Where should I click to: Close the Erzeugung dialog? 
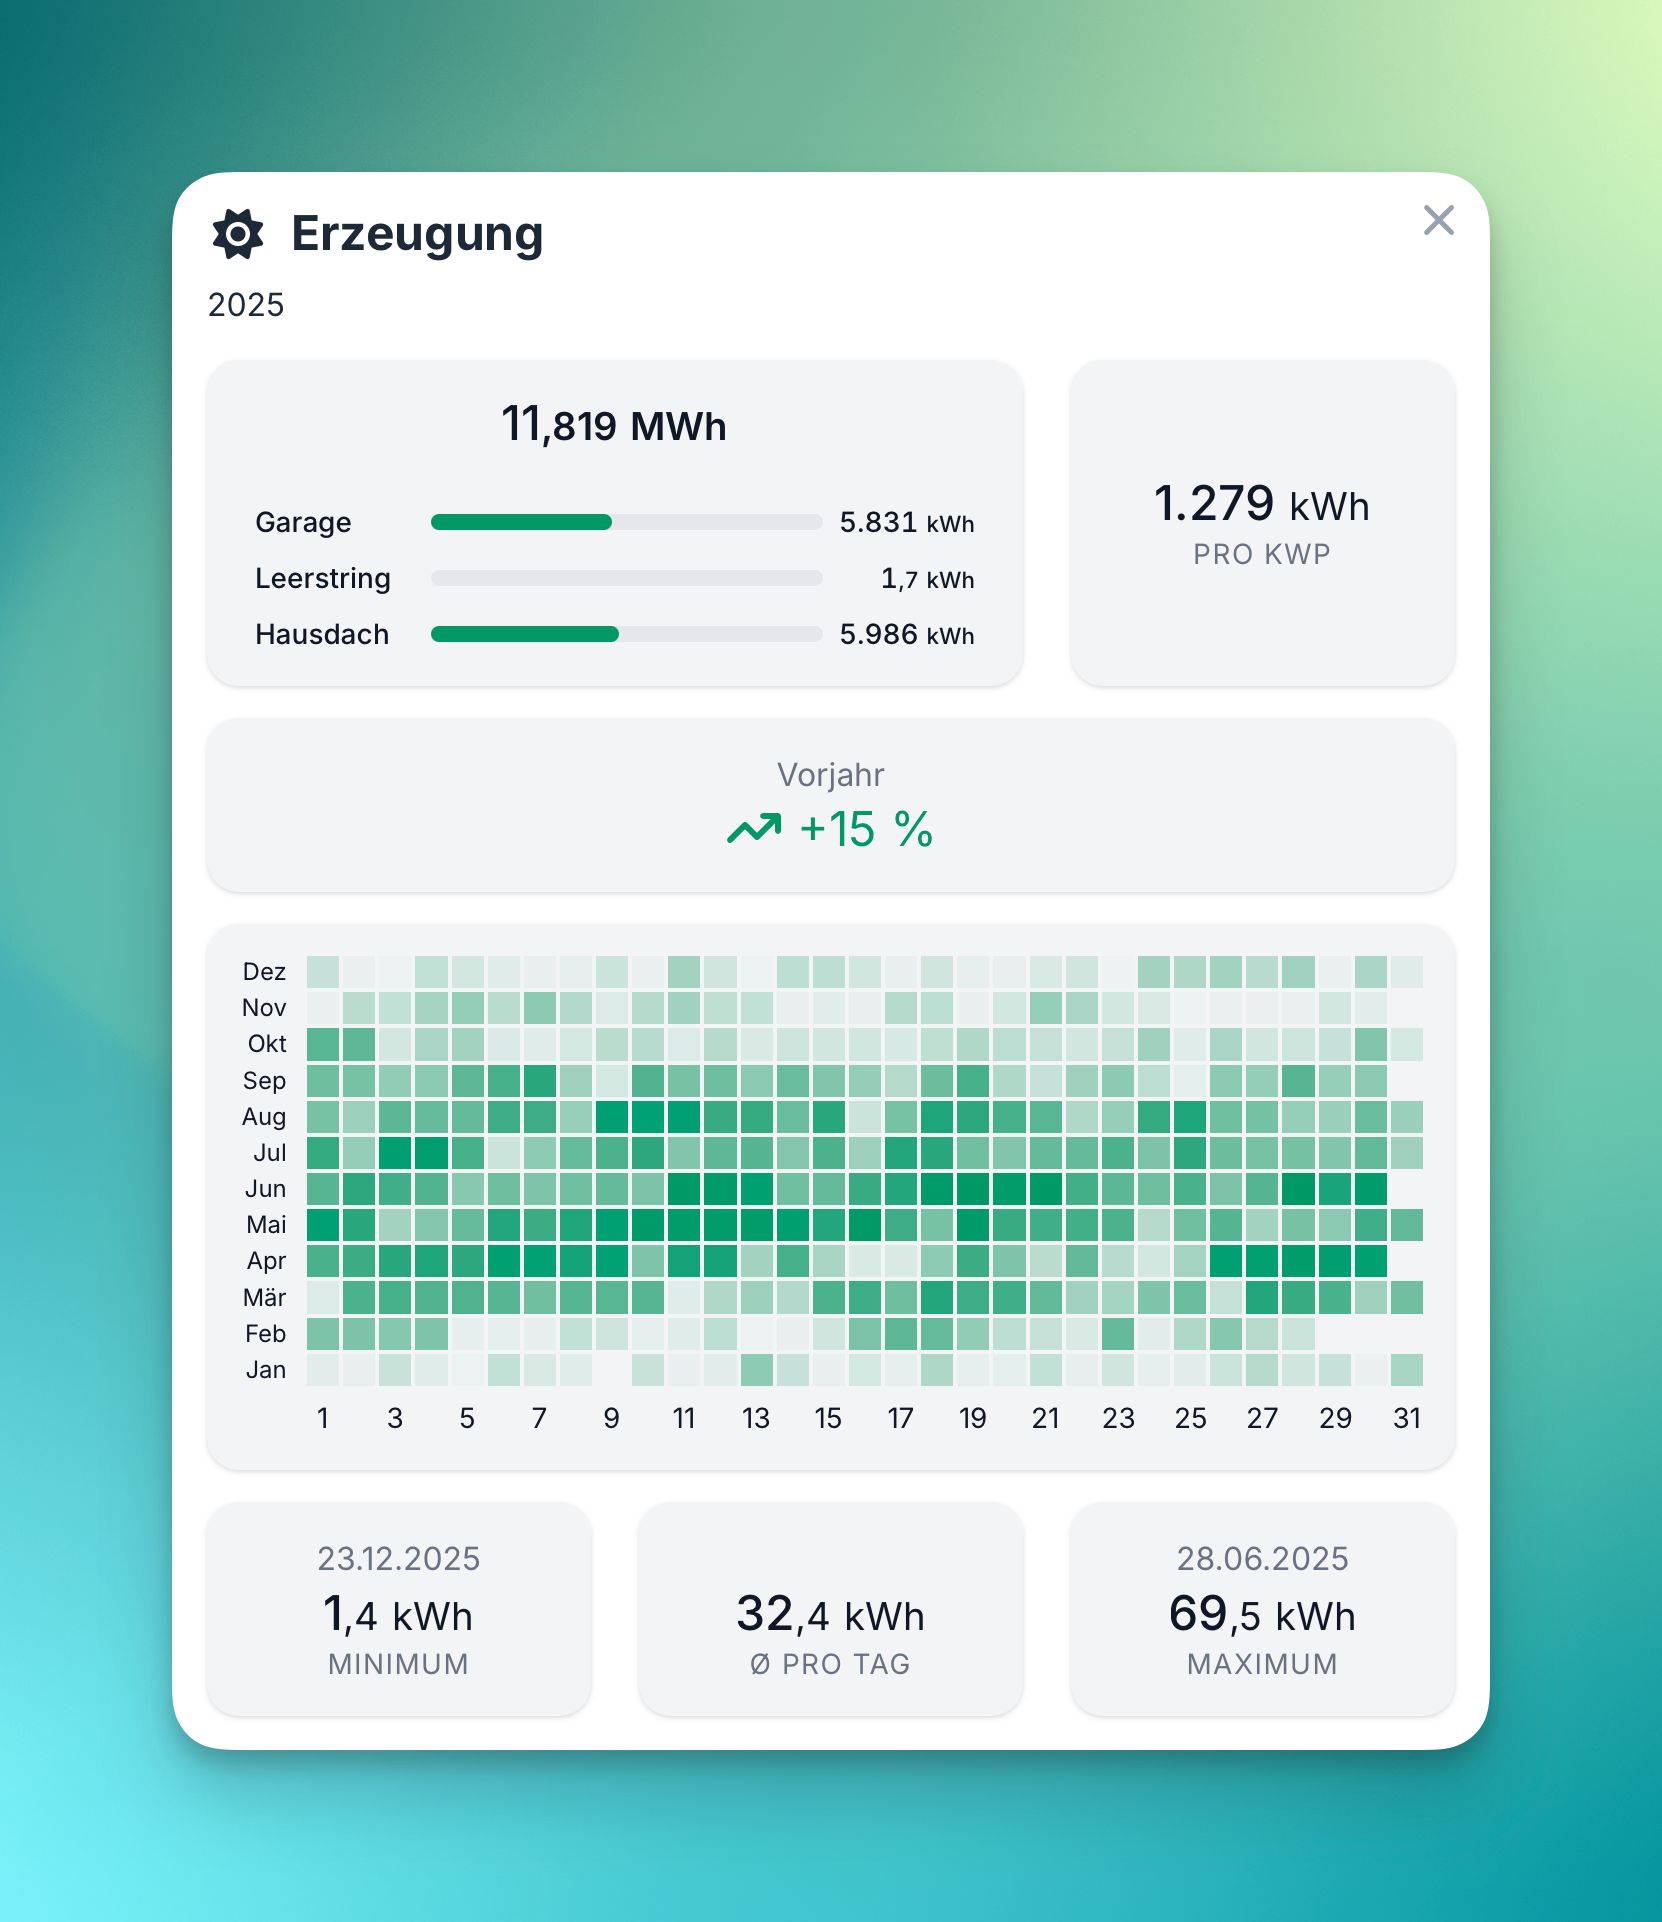pyautogui.click(x=1438, y=220)
